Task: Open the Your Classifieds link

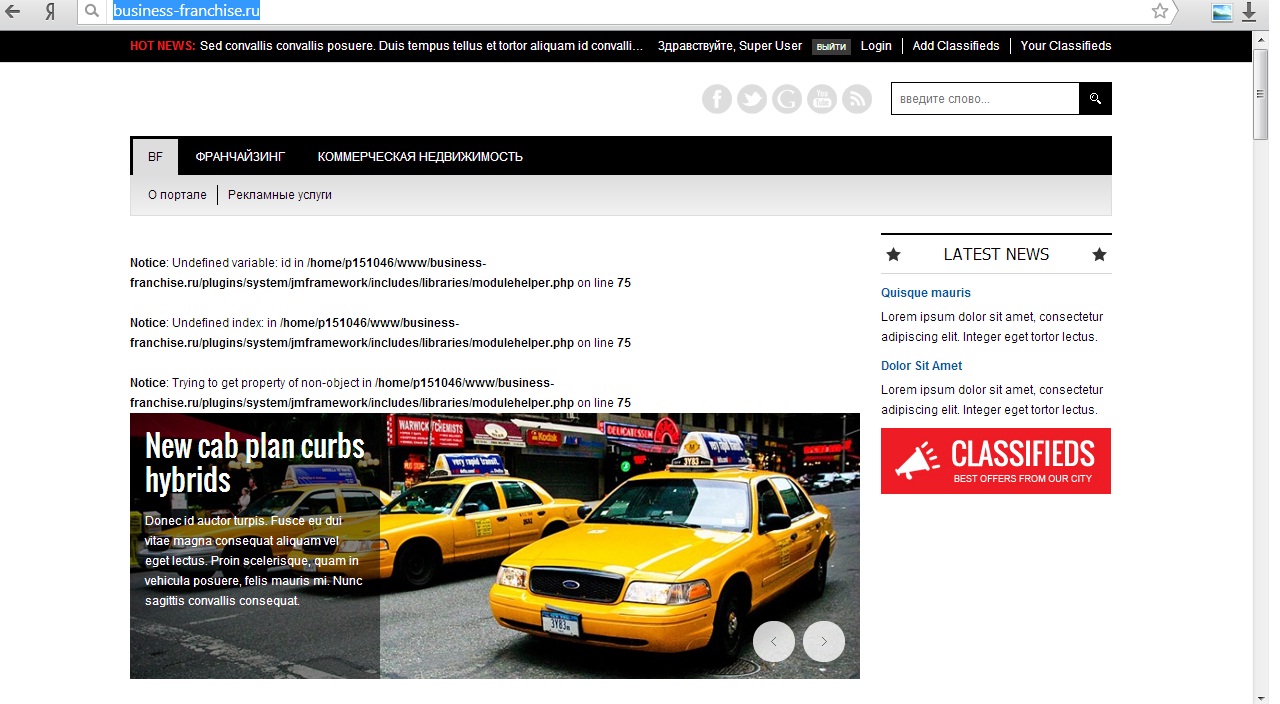Action: (1066, 46)
